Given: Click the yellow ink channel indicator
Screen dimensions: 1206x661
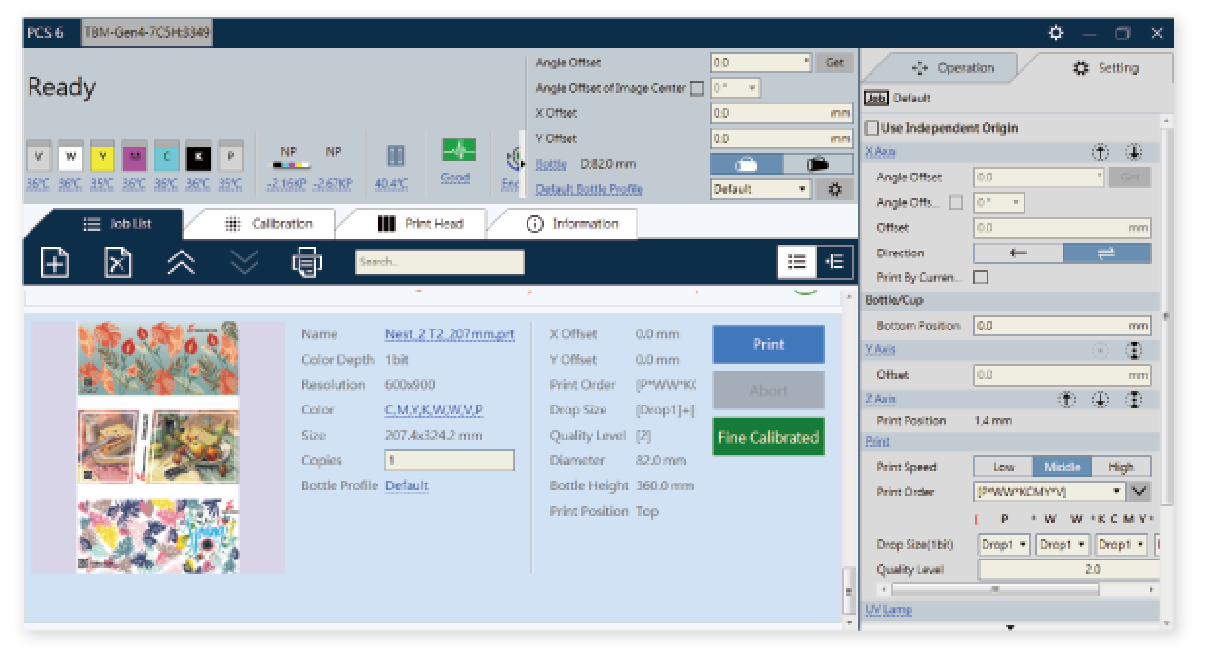Looking at the screenshot, I should coord(102,157).
